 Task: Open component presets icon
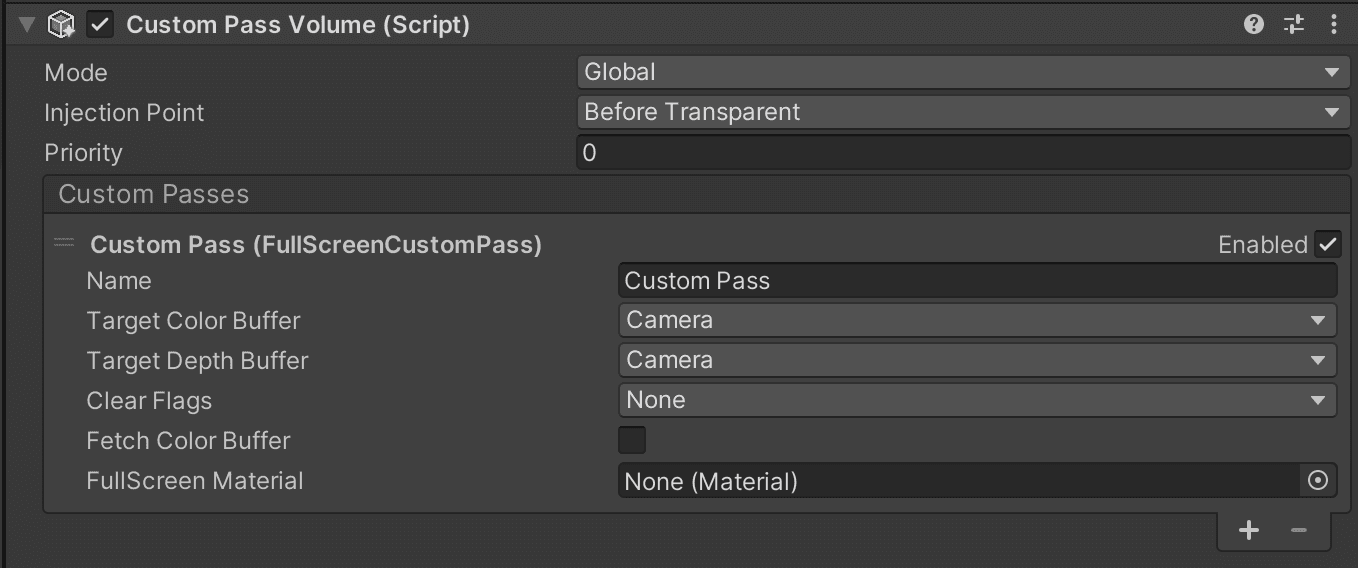coord(1294,25)
